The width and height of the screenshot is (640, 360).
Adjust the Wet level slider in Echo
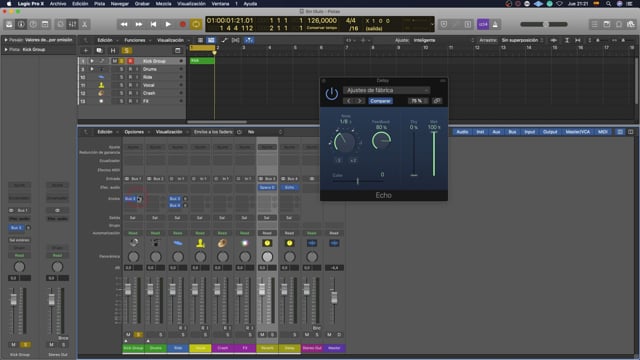tap(434, 153)
